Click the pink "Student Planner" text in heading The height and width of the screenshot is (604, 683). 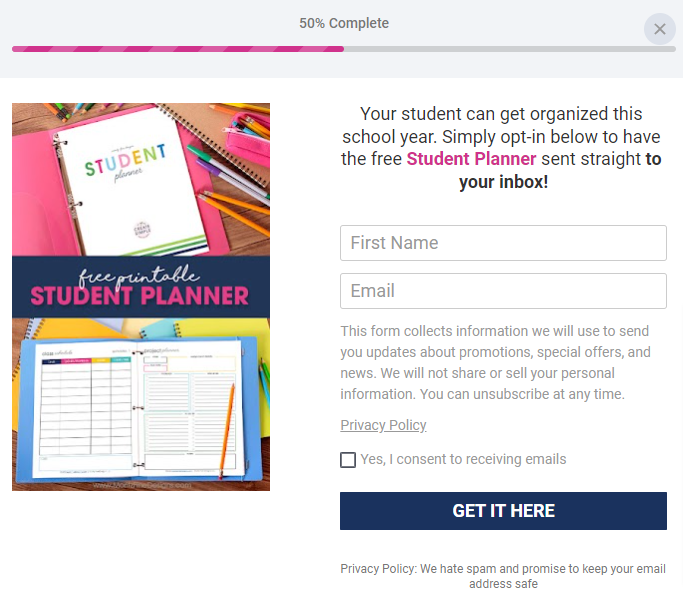[471, 159]
